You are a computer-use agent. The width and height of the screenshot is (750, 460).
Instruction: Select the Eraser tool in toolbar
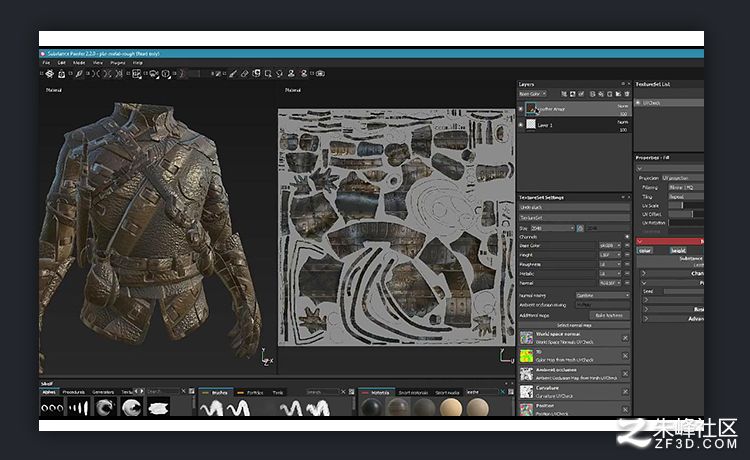point(244,74)
